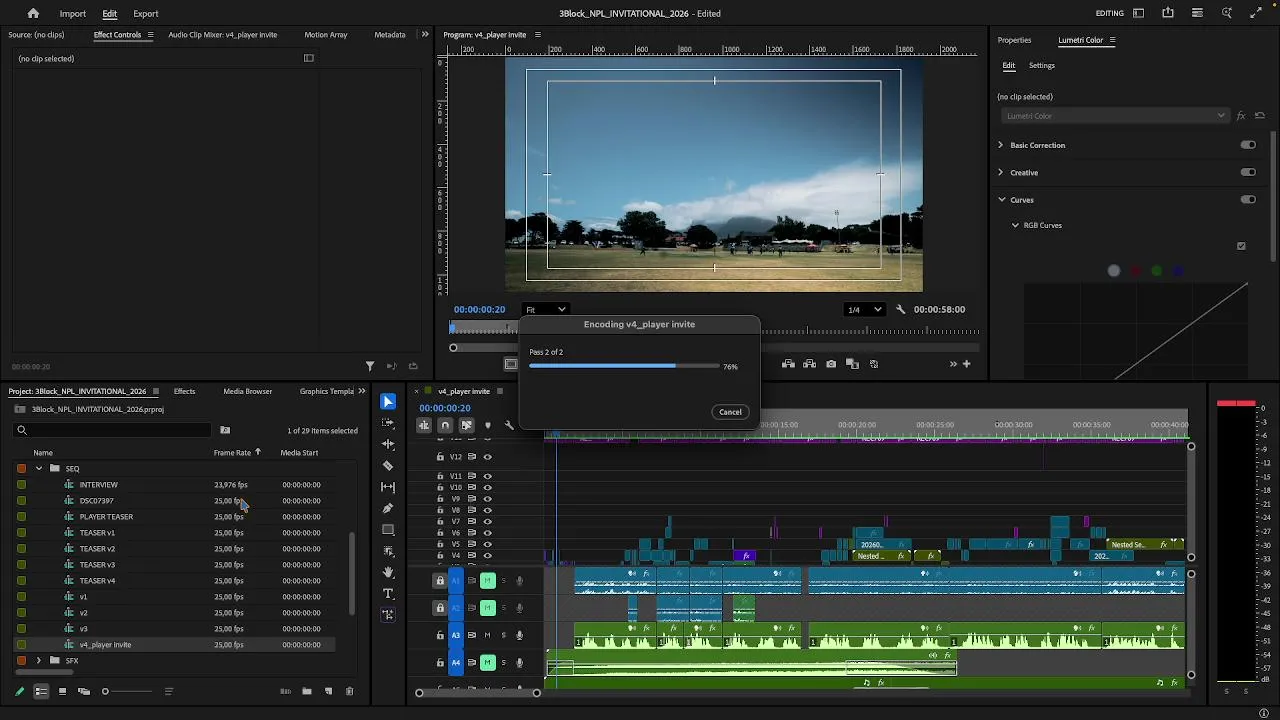Select the Hand tool
The height and width of the screenshot is (720, 1280).
point(388,572)
